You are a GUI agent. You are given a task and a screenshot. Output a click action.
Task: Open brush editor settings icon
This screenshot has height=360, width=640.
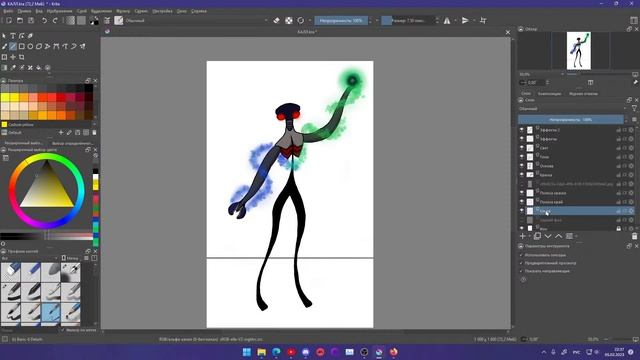coord(107,20)
